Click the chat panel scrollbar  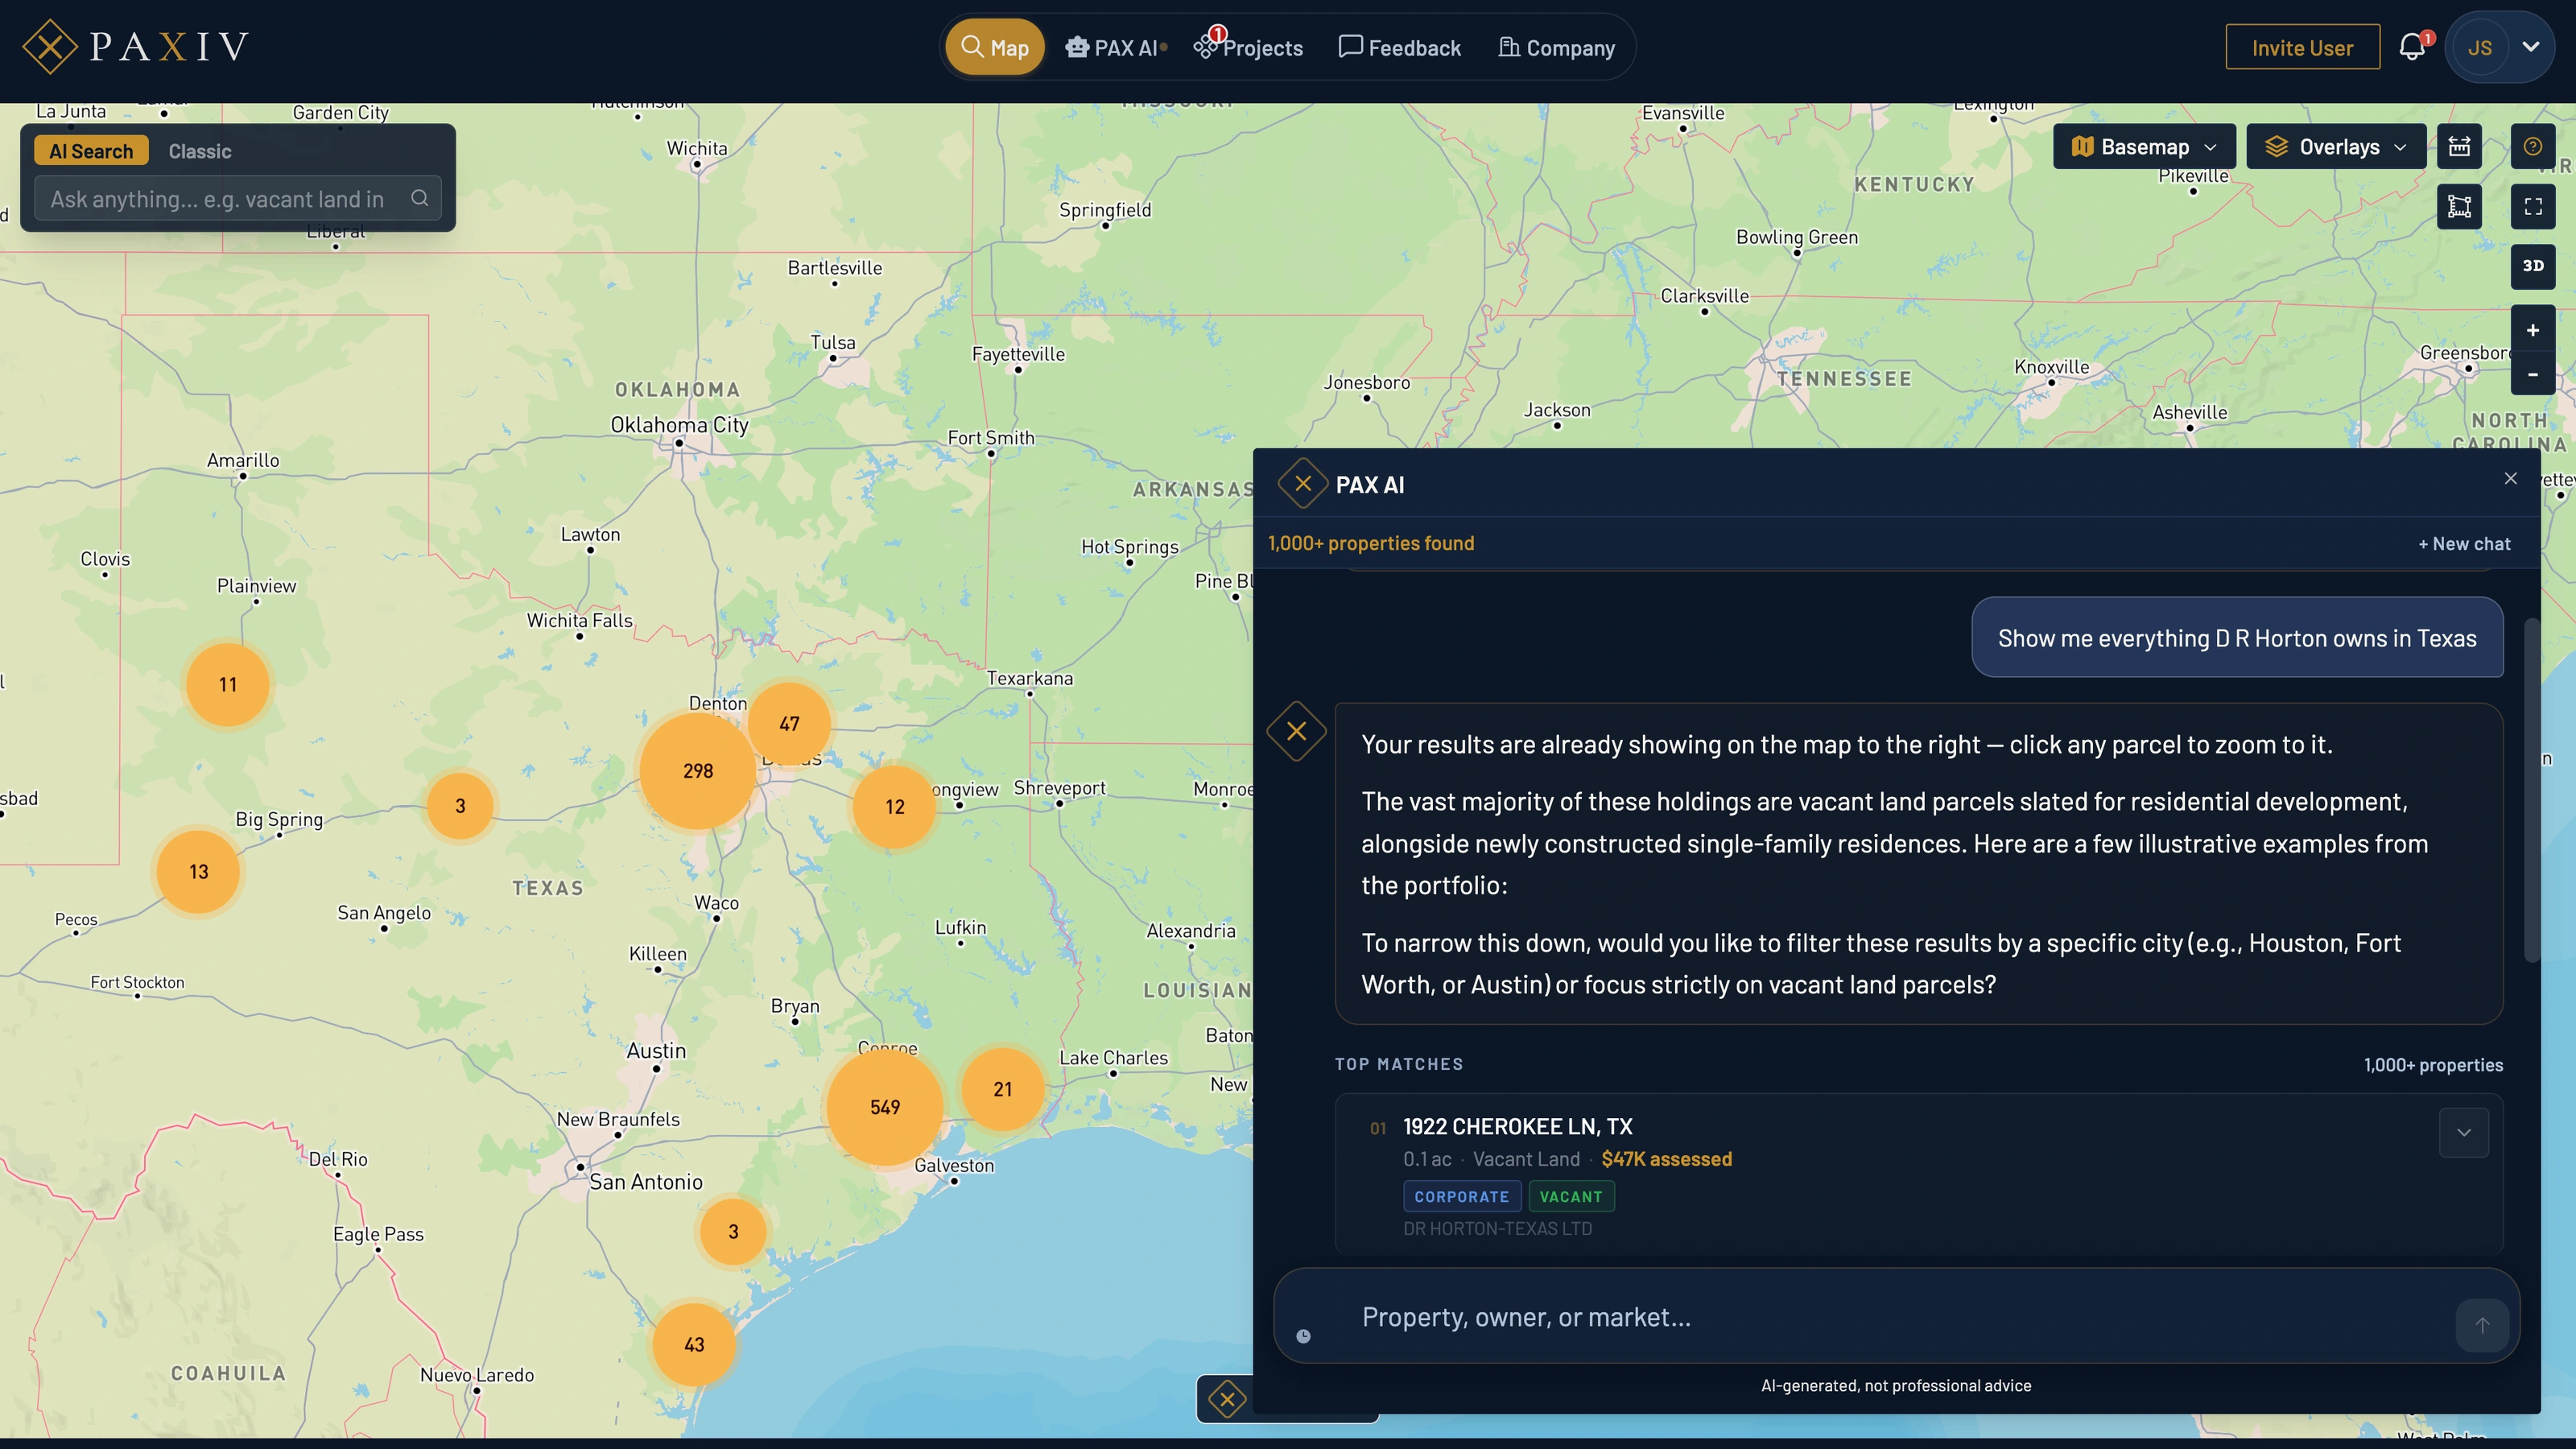(2532, 790)
